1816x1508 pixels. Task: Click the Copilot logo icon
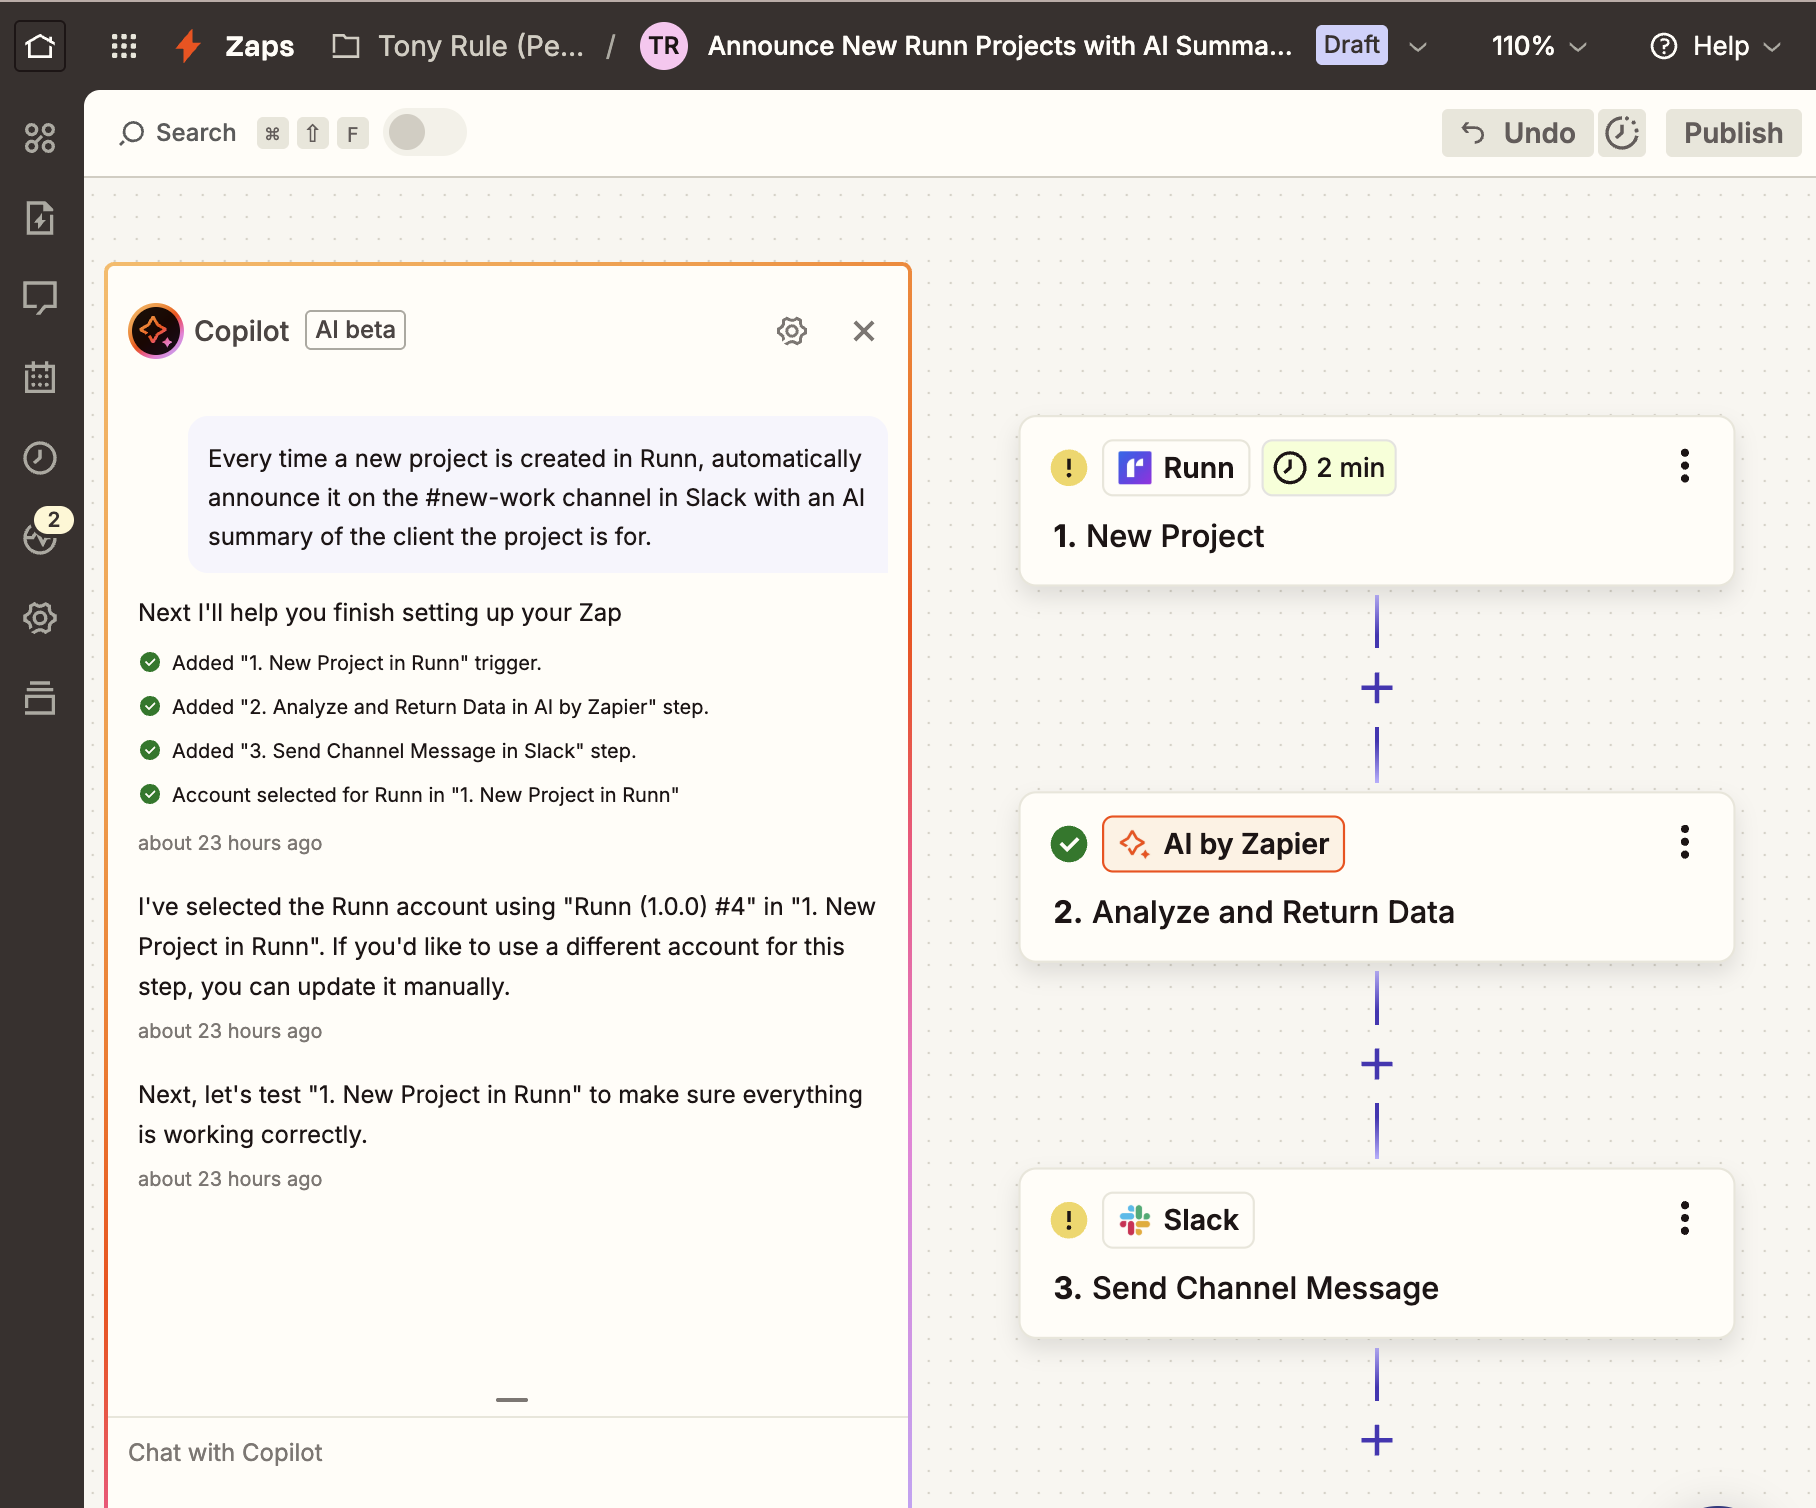(x=156, y=331)
